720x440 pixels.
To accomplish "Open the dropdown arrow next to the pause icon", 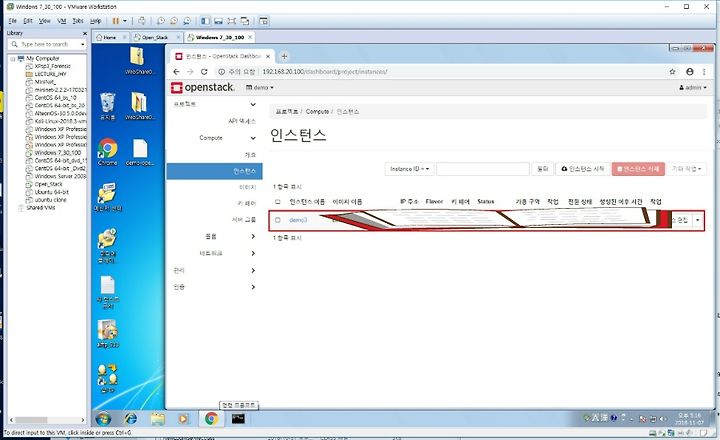I will click(124, 21).
